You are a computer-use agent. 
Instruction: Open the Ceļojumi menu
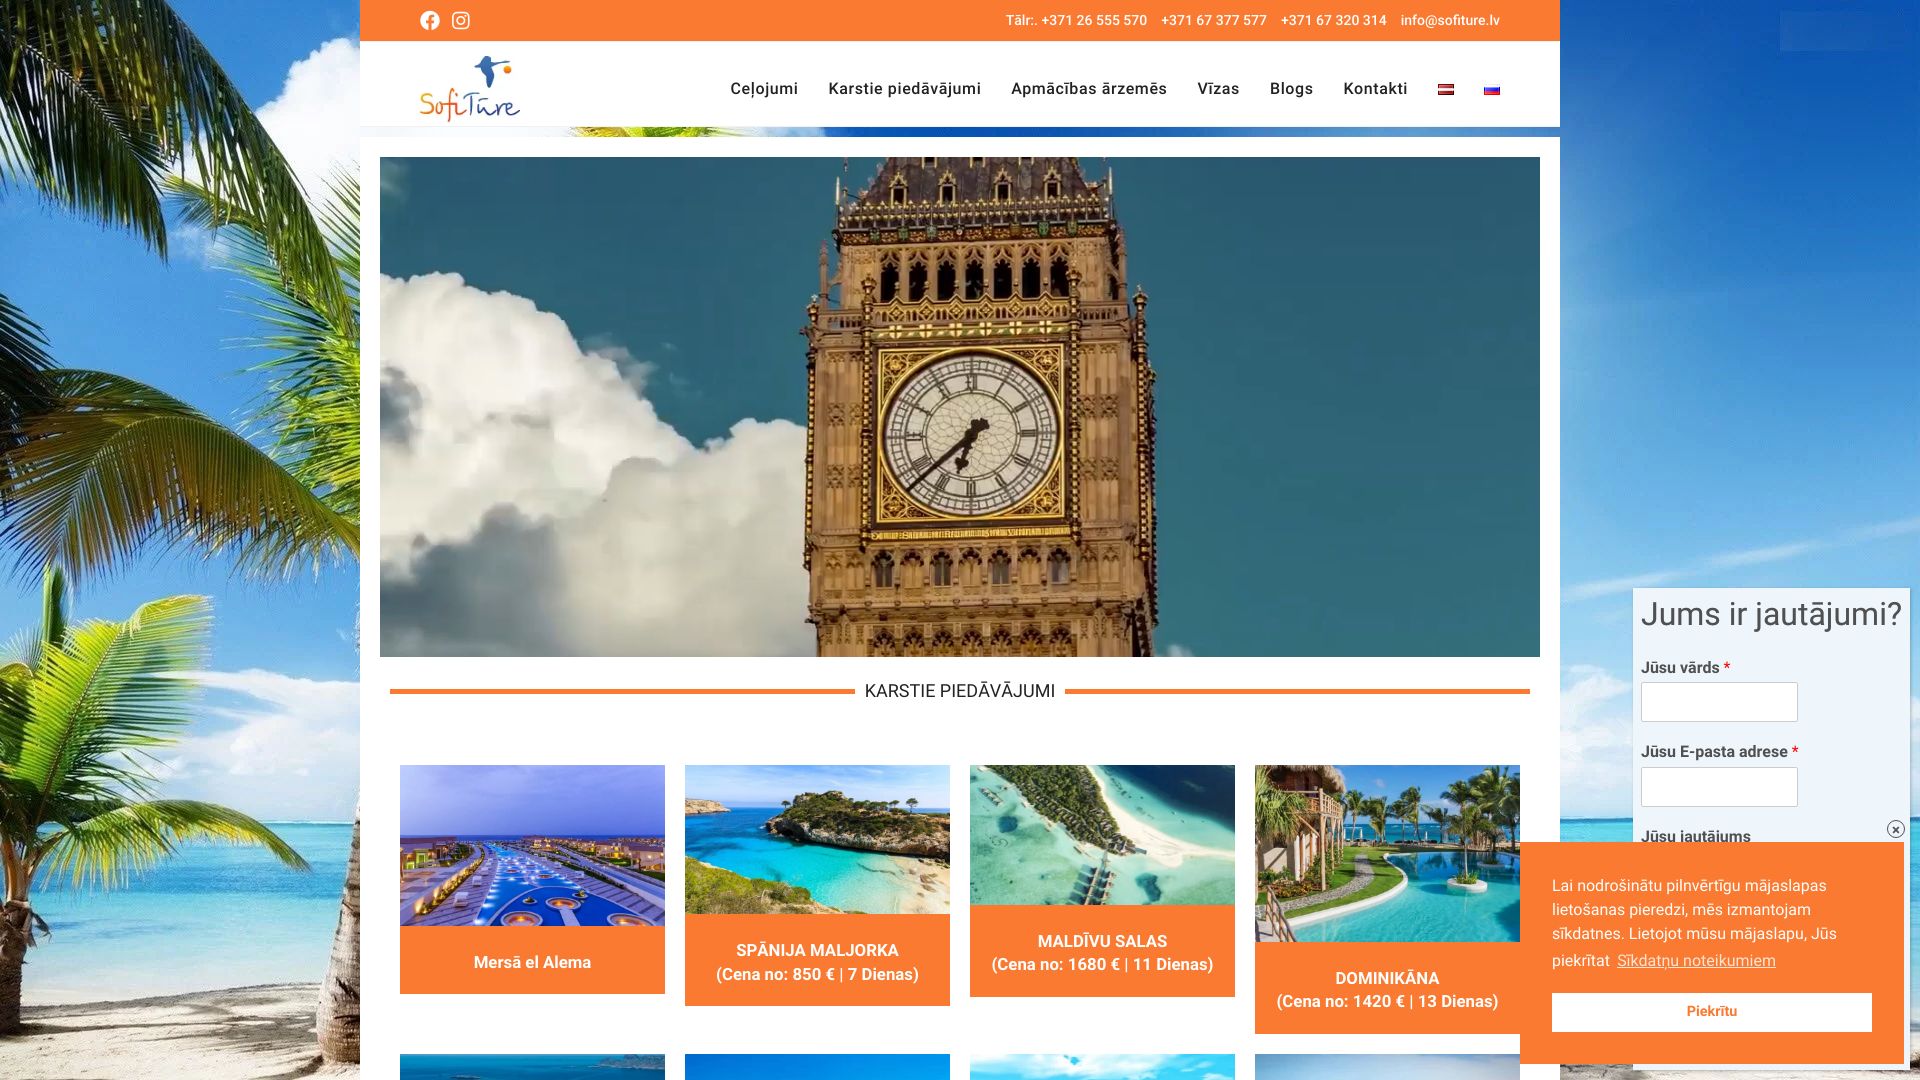point(764,89)
